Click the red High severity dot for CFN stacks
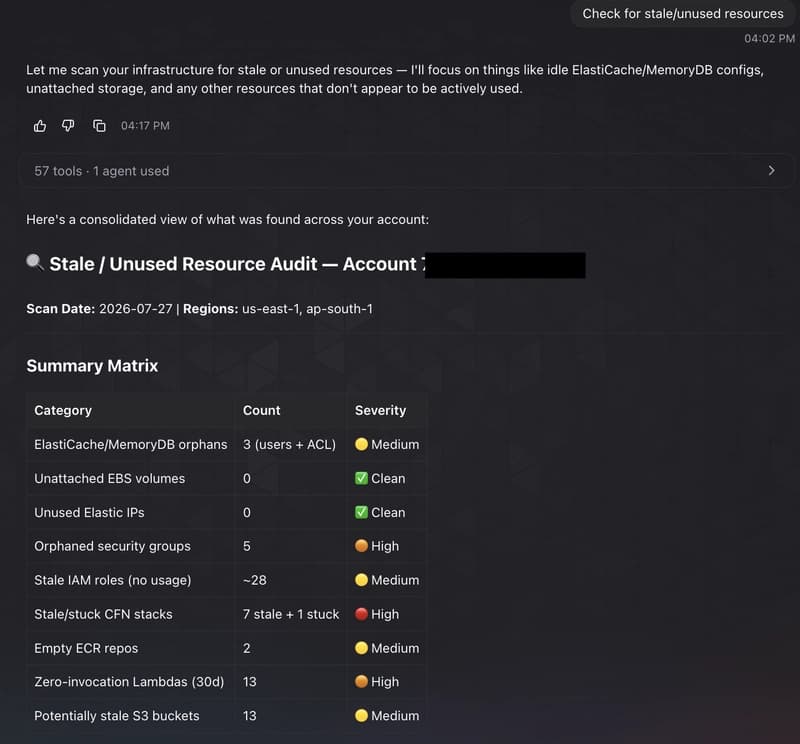Image resolution: width=800 pixels, height=744 pixels. tap(361, 614)
